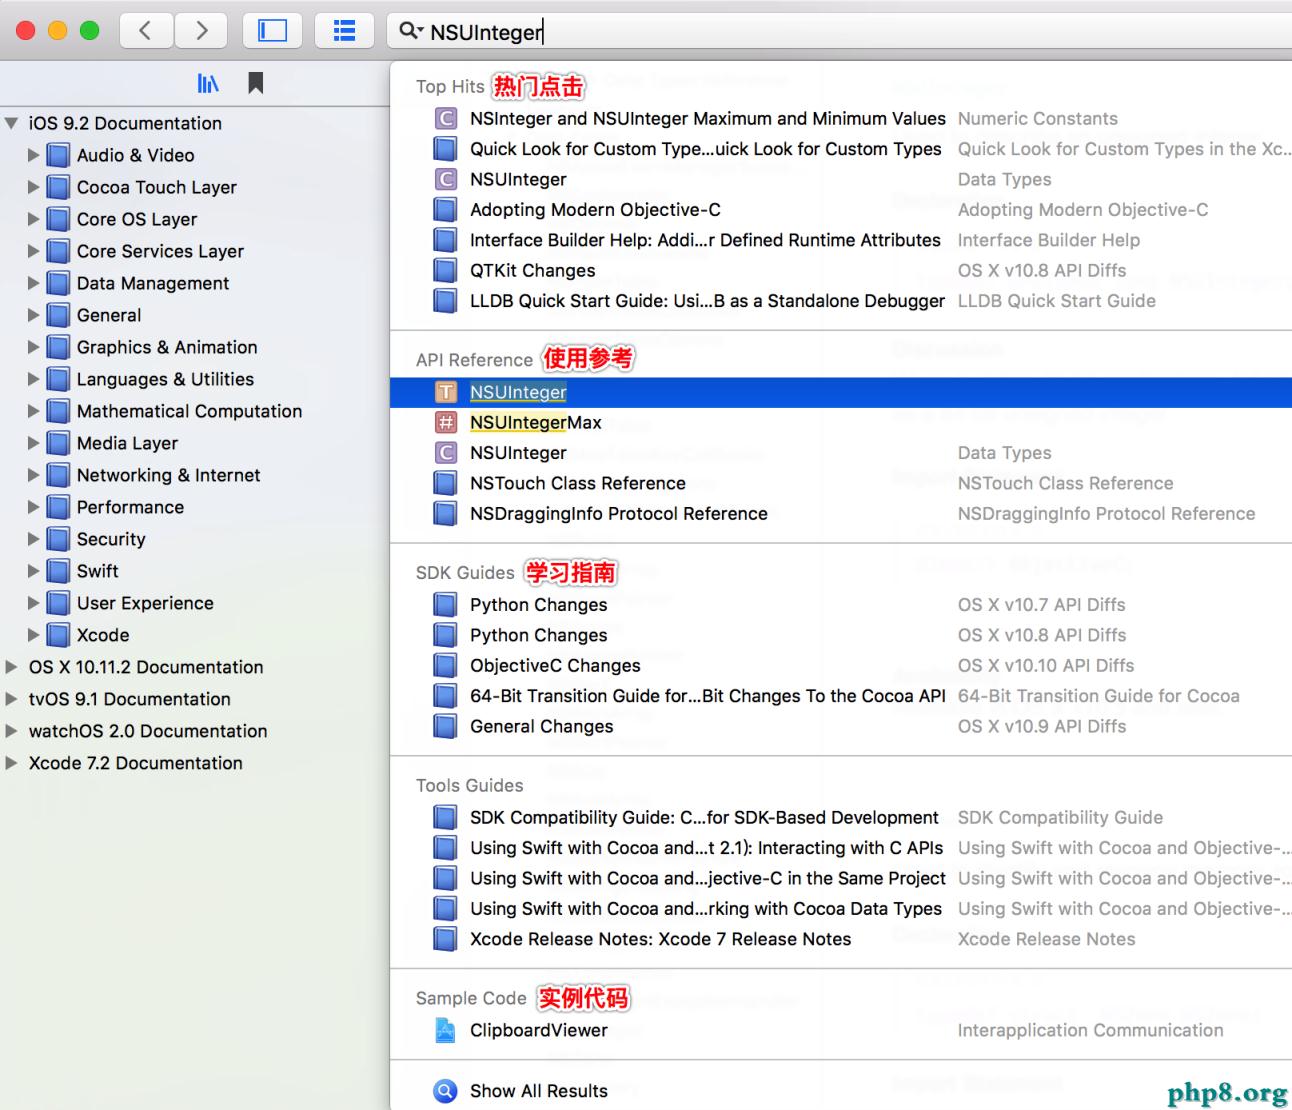The height and width of the screenshot is (1110, 1292).
Task: Click the Show All Results magnifier icon
Action: click(x=445, y=1091)
